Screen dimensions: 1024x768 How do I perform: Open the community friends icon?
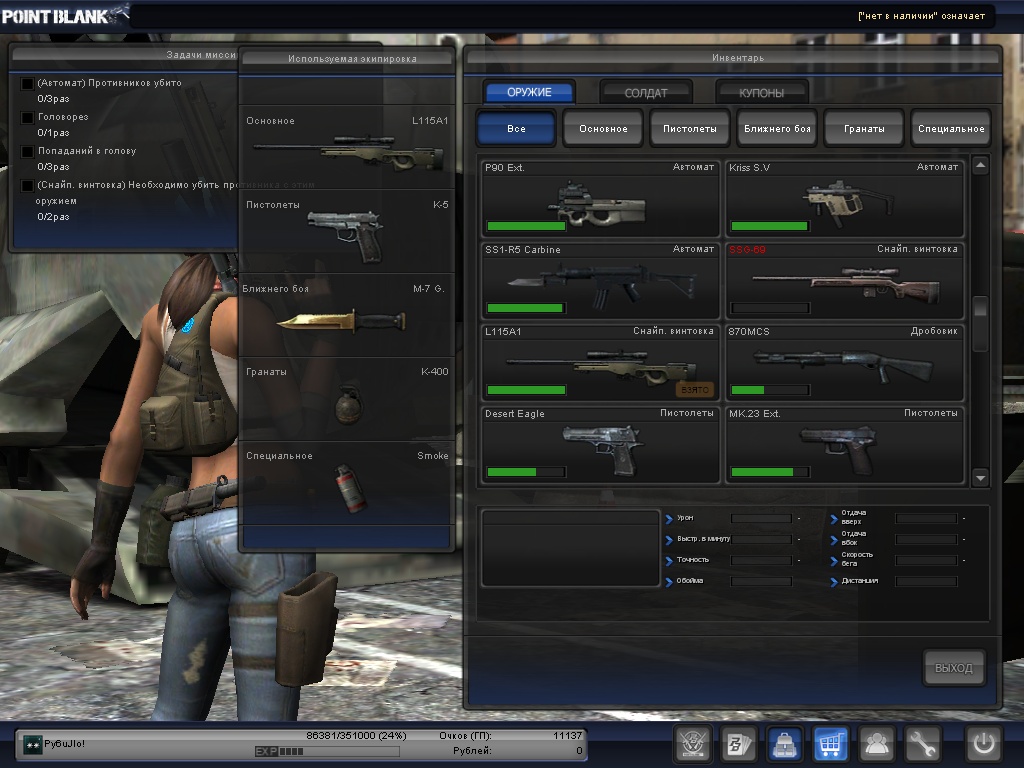(x=877, y=744)
